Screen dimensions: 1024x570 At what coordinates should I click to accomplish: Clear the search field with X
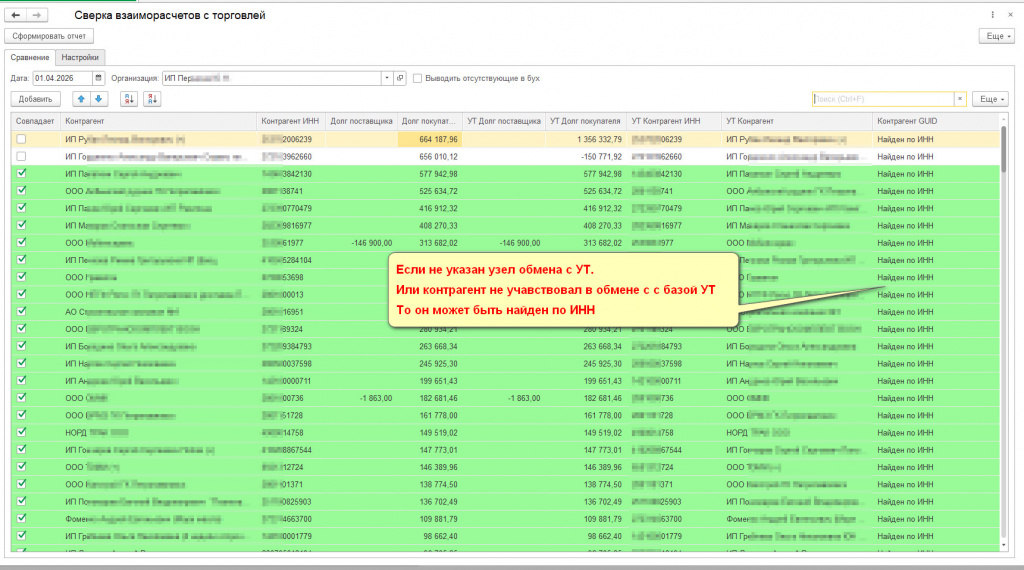pos(960,99)
